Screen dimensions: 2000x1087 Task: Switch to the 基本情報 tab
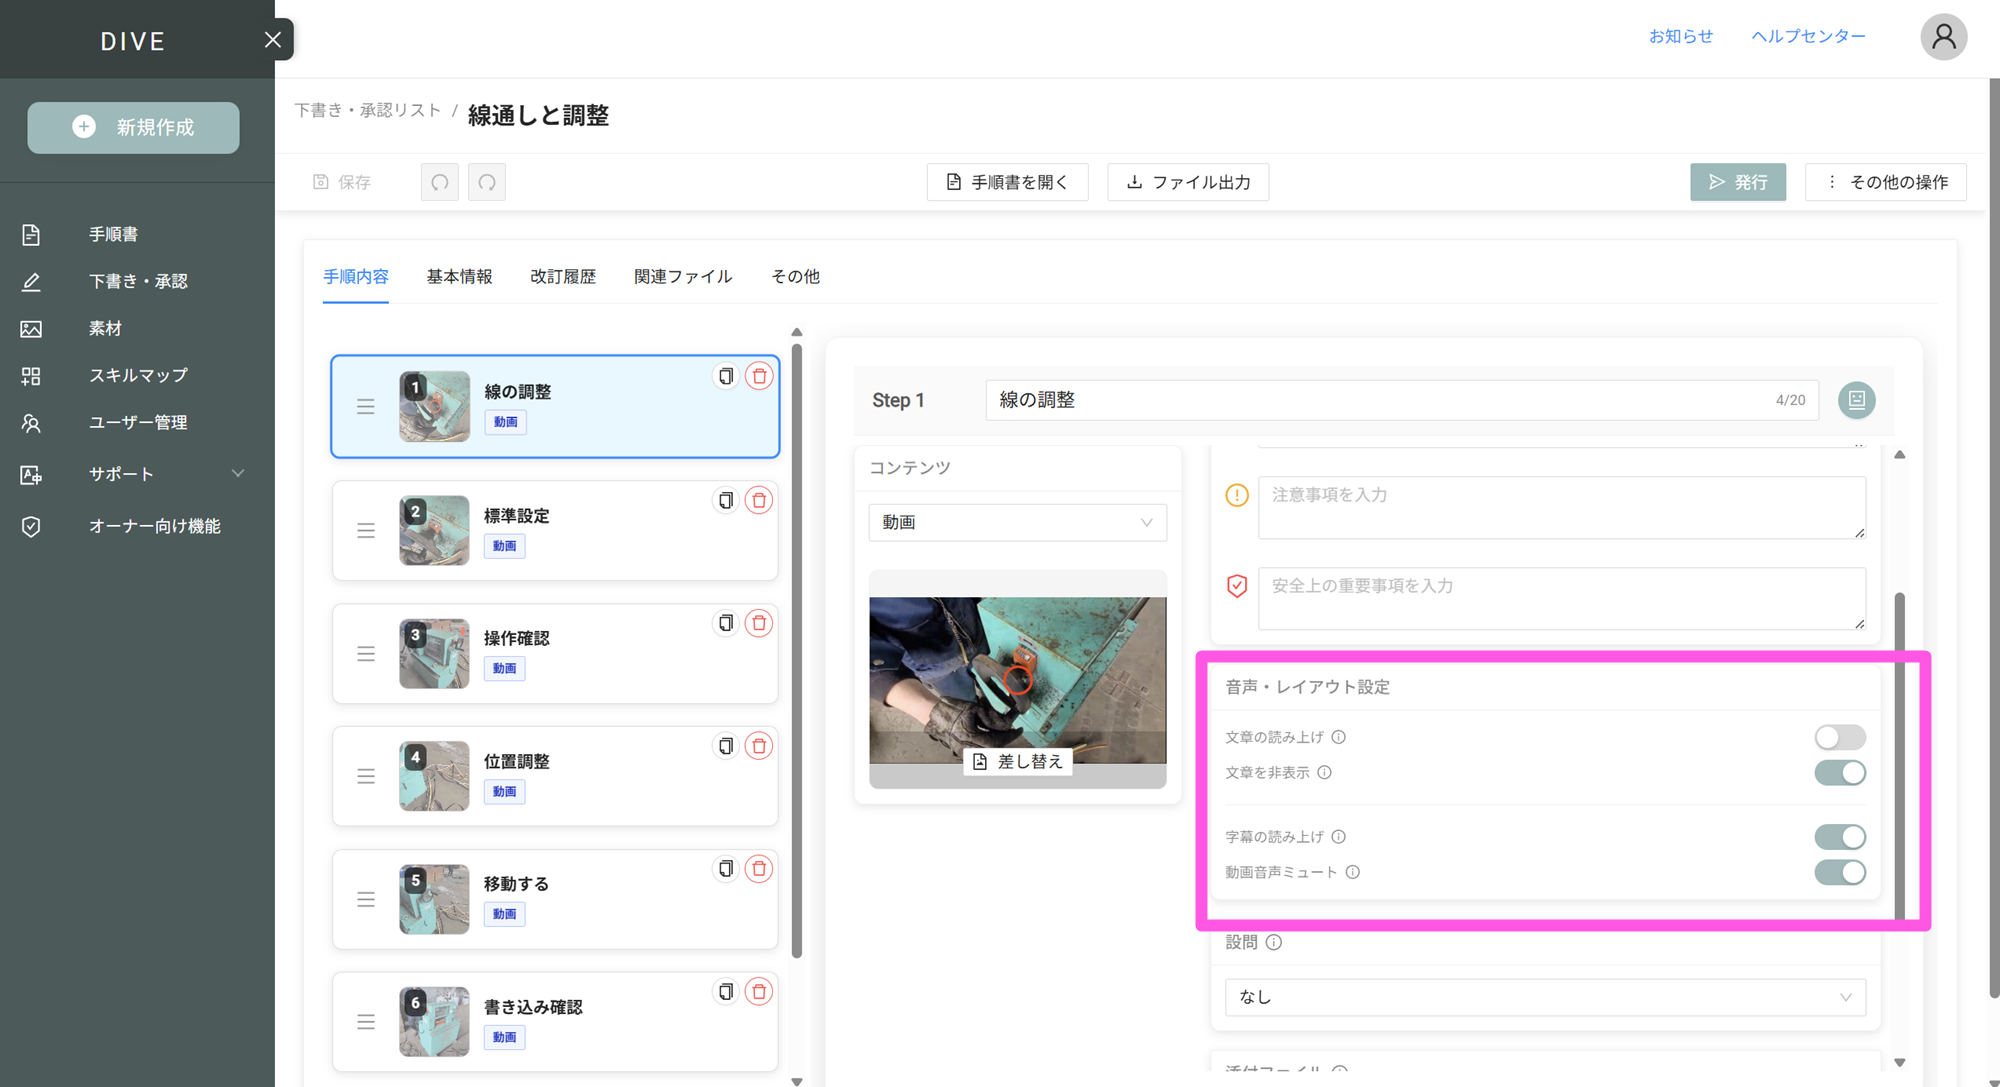[x=459, y=276]
